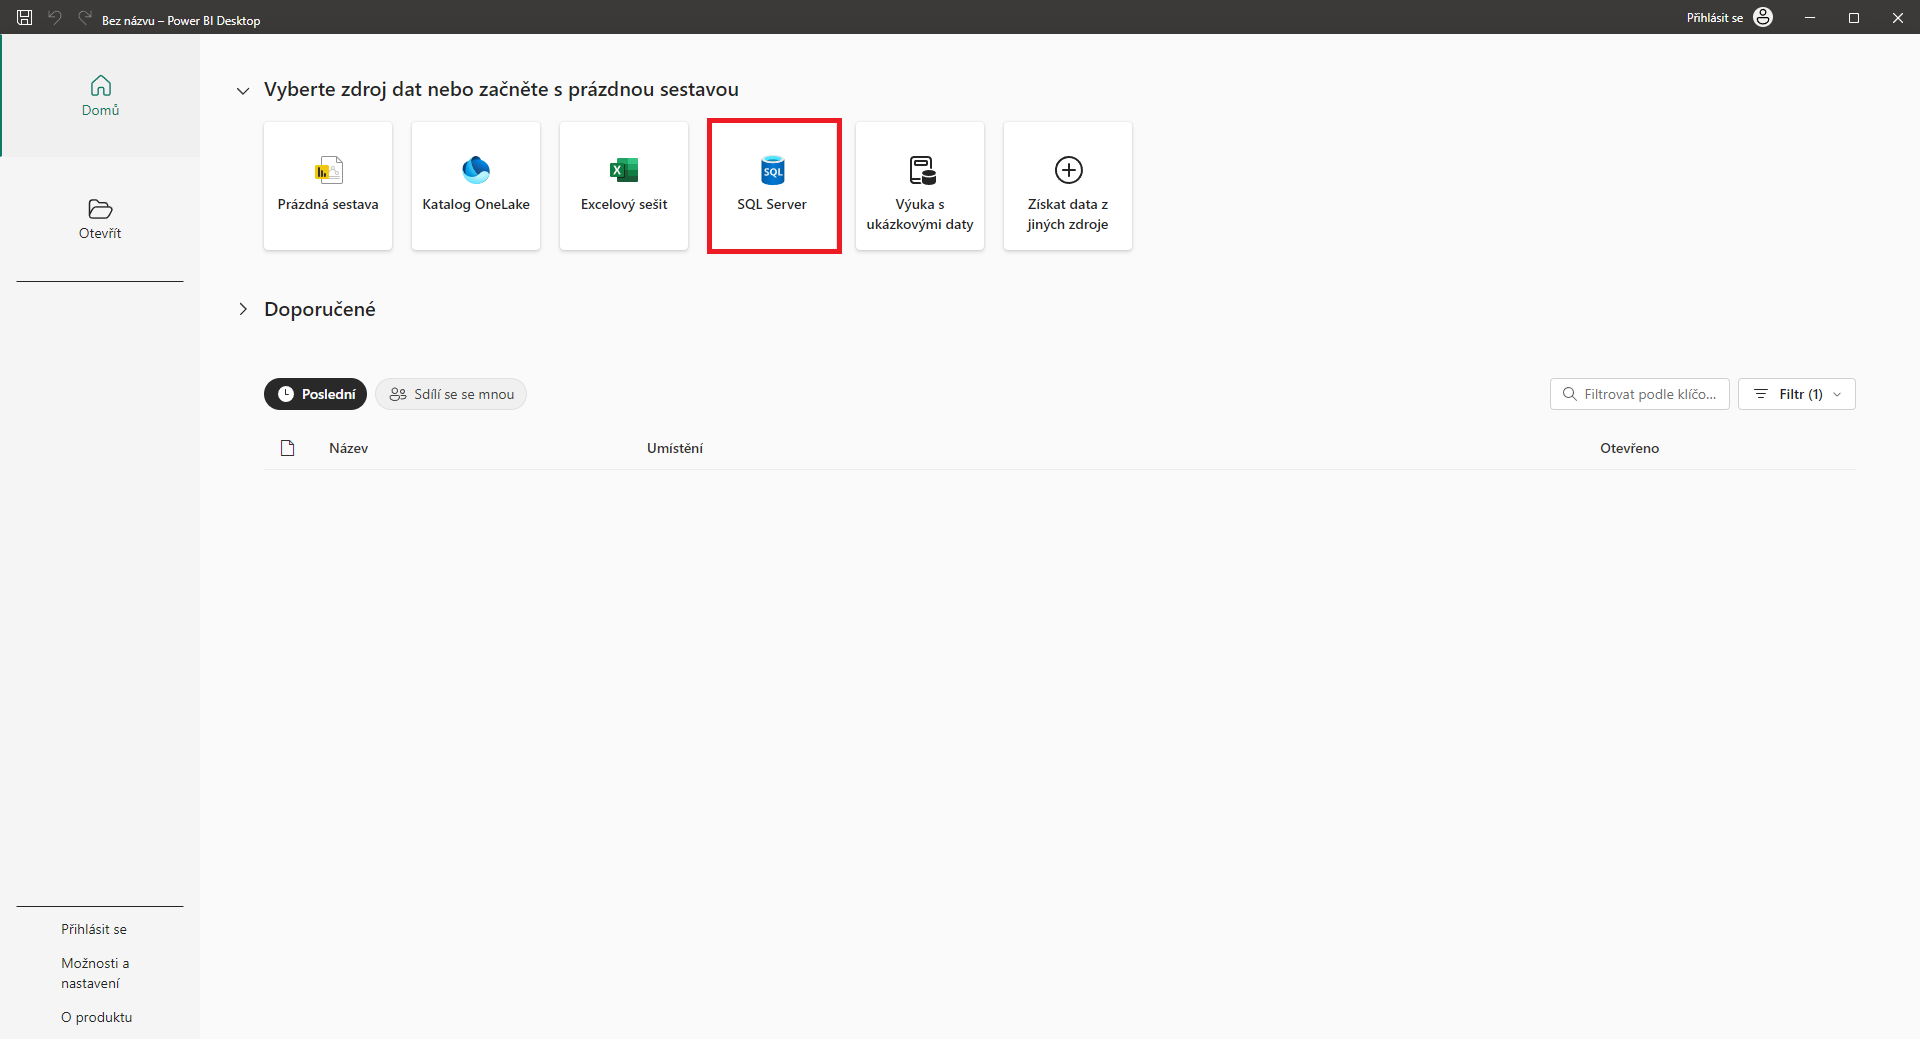This screenshot has height=1039, width=1920.
Task: Open the Filtr (1) dropdown
Action: (x=1797, y=394)
